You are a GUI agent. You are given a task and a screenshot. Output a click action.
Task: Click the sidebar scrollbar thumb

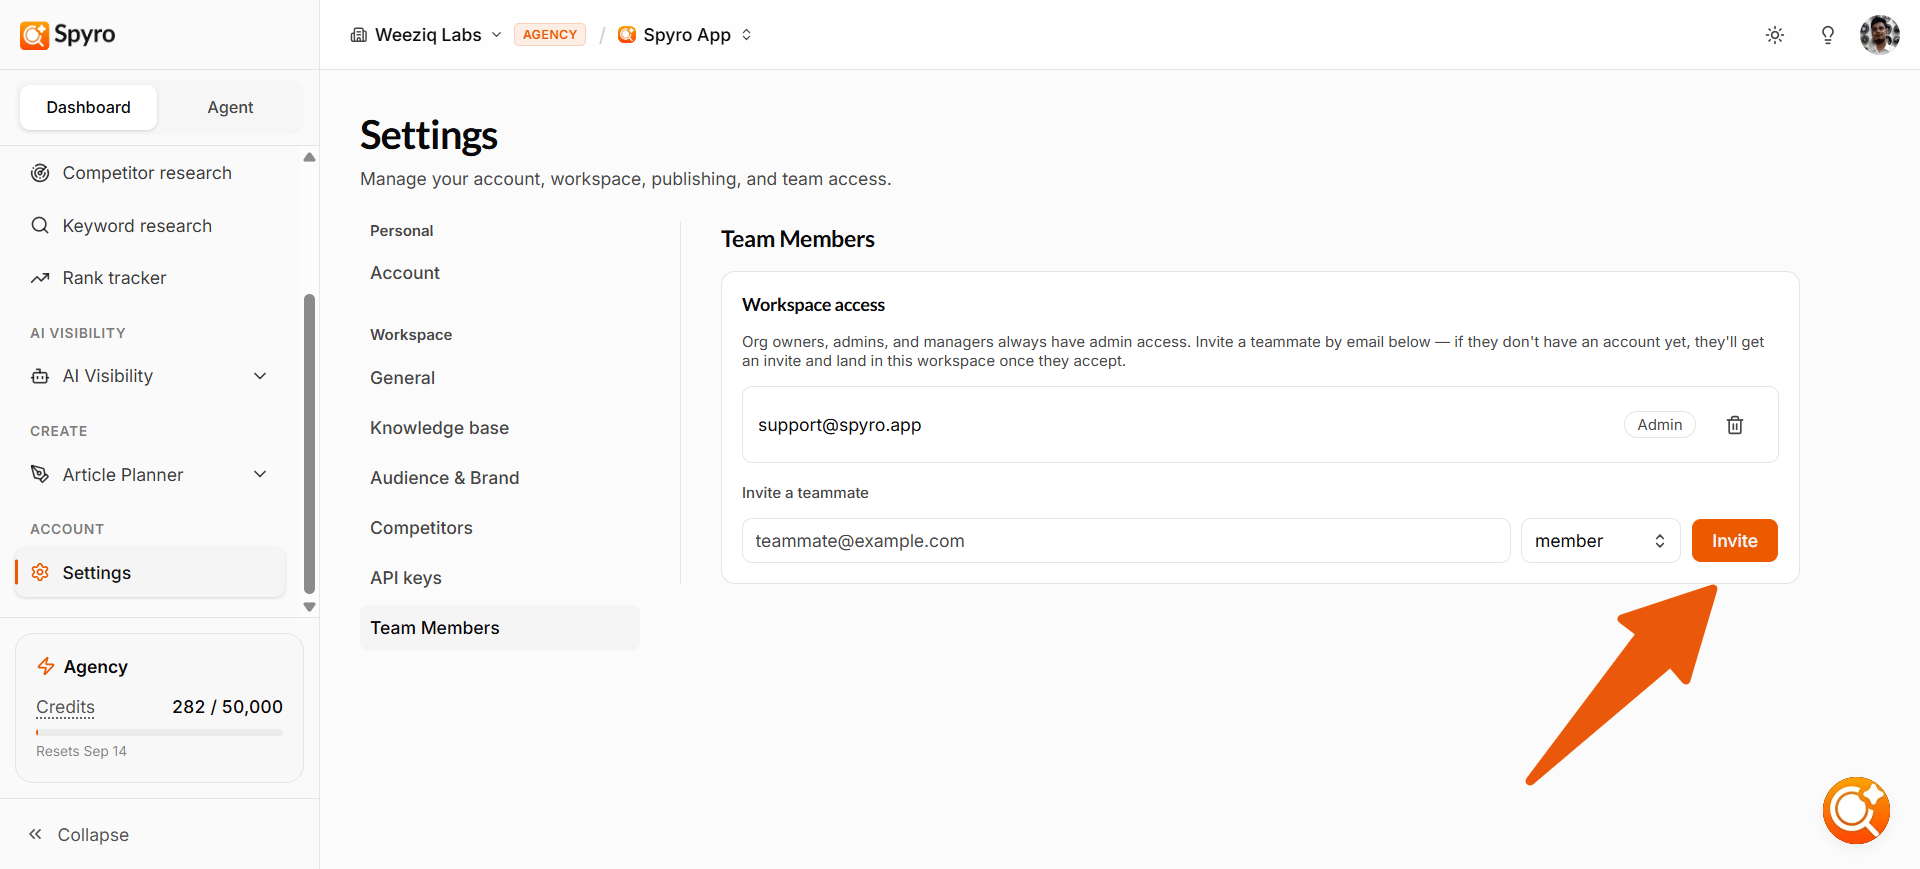click(x=309, y=444)
